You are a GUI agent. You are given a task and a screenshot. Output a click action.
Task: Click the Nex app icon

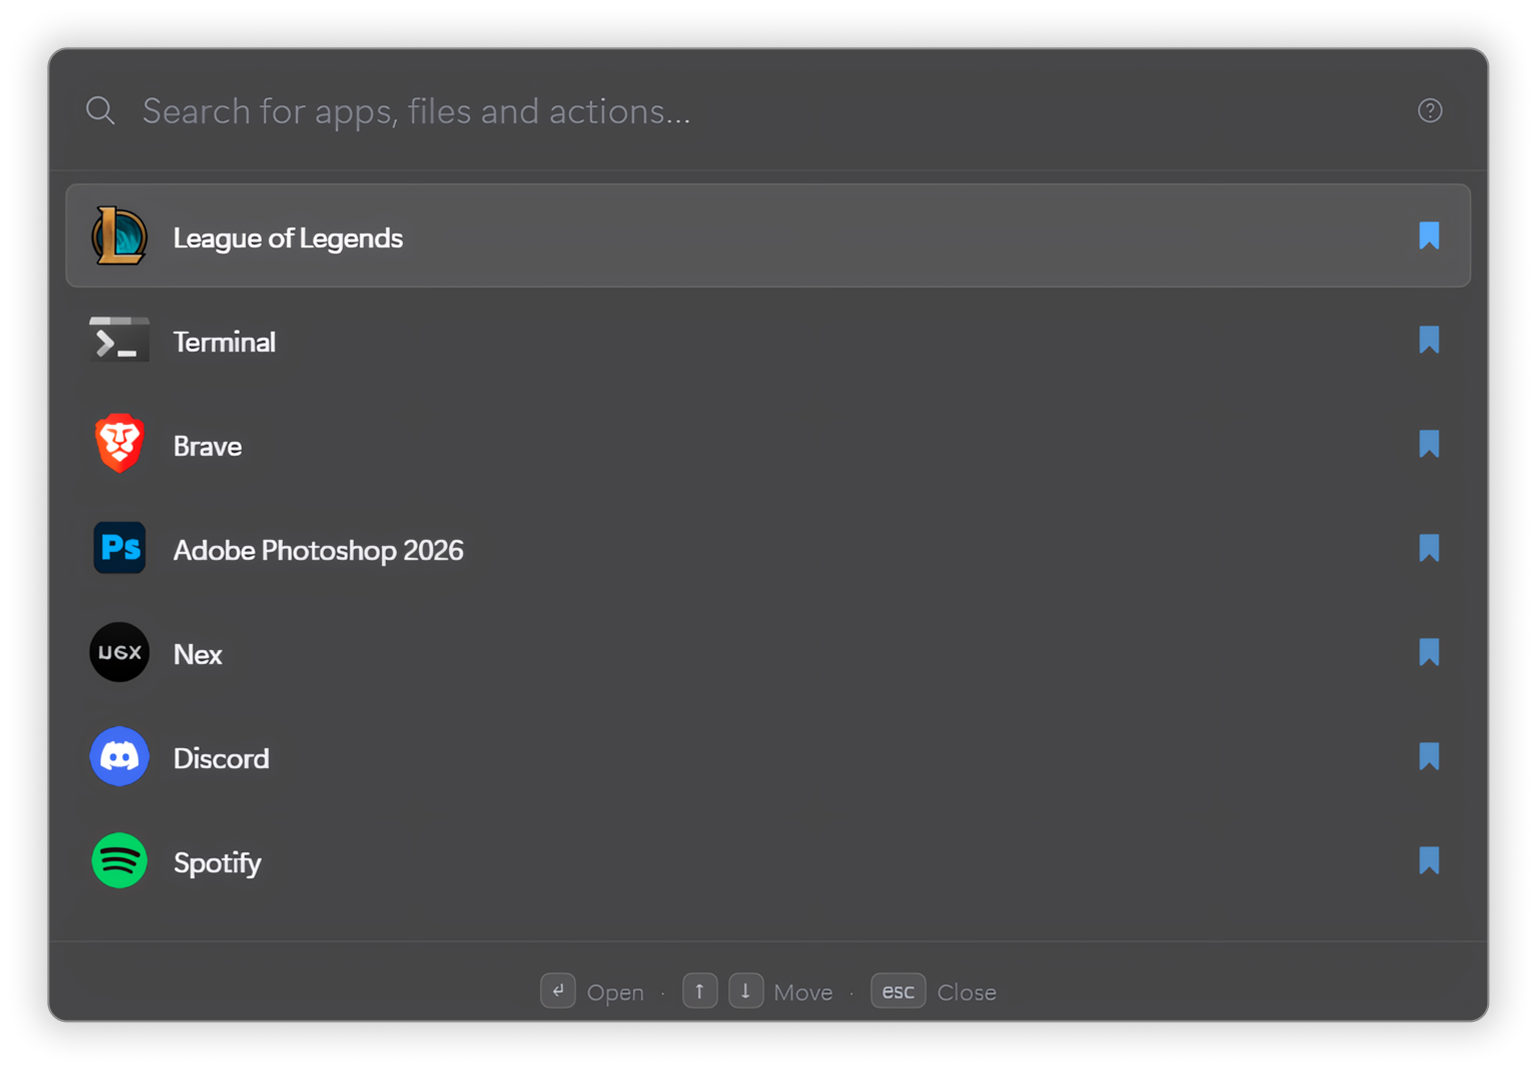pos(119,652)
